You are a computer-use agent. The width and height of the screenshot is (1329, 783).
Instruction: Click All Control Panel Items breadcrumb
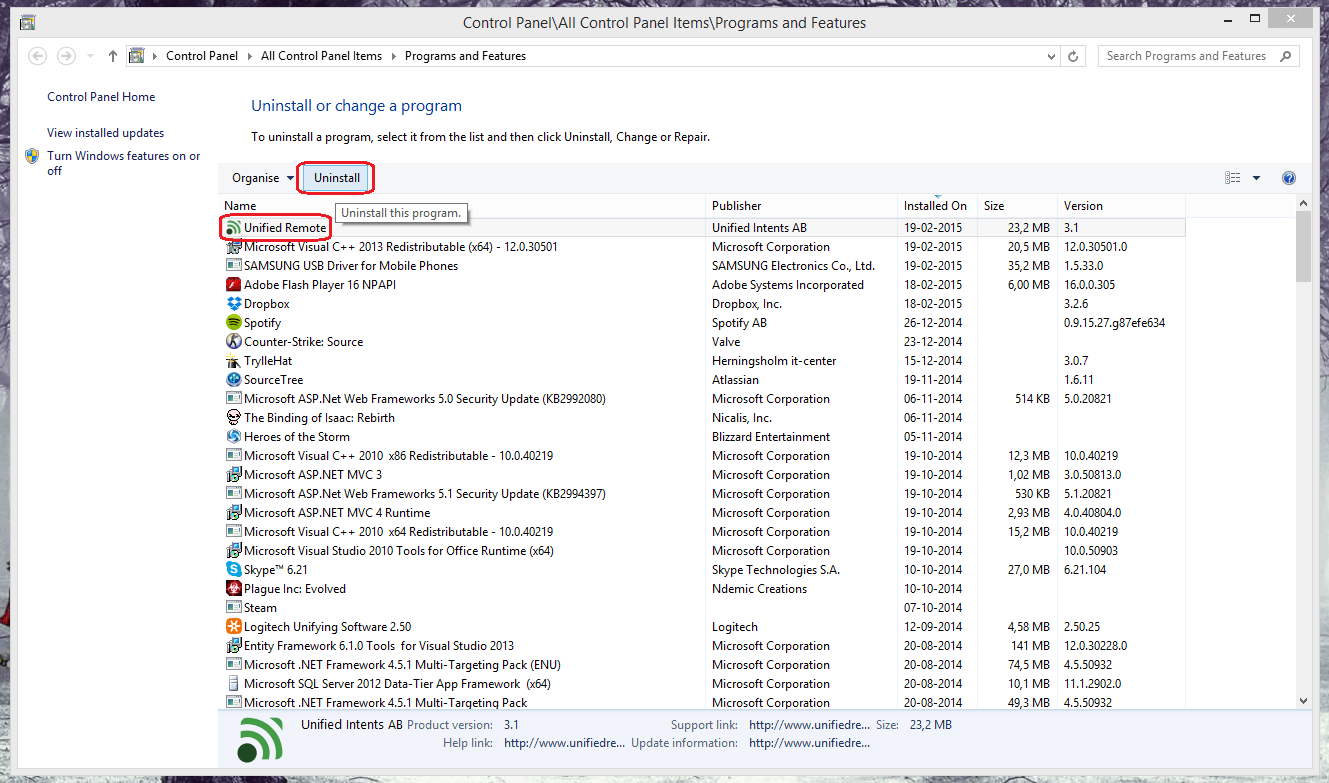[x=321, y=56]
